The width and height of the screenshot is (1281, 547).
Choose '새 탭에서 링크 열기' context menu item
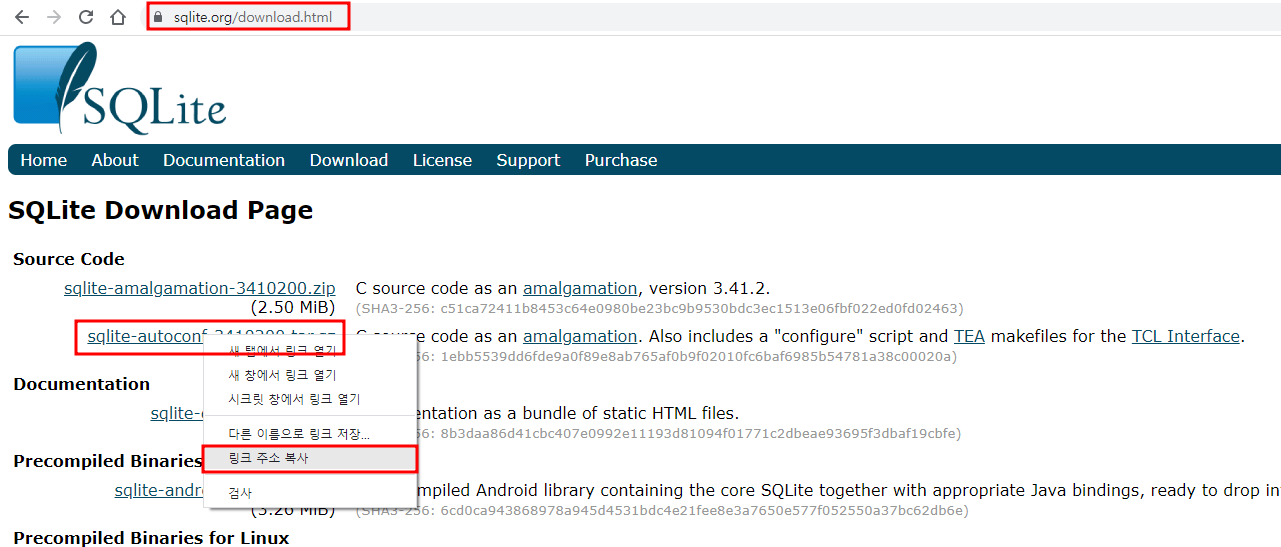coord(310,351)
